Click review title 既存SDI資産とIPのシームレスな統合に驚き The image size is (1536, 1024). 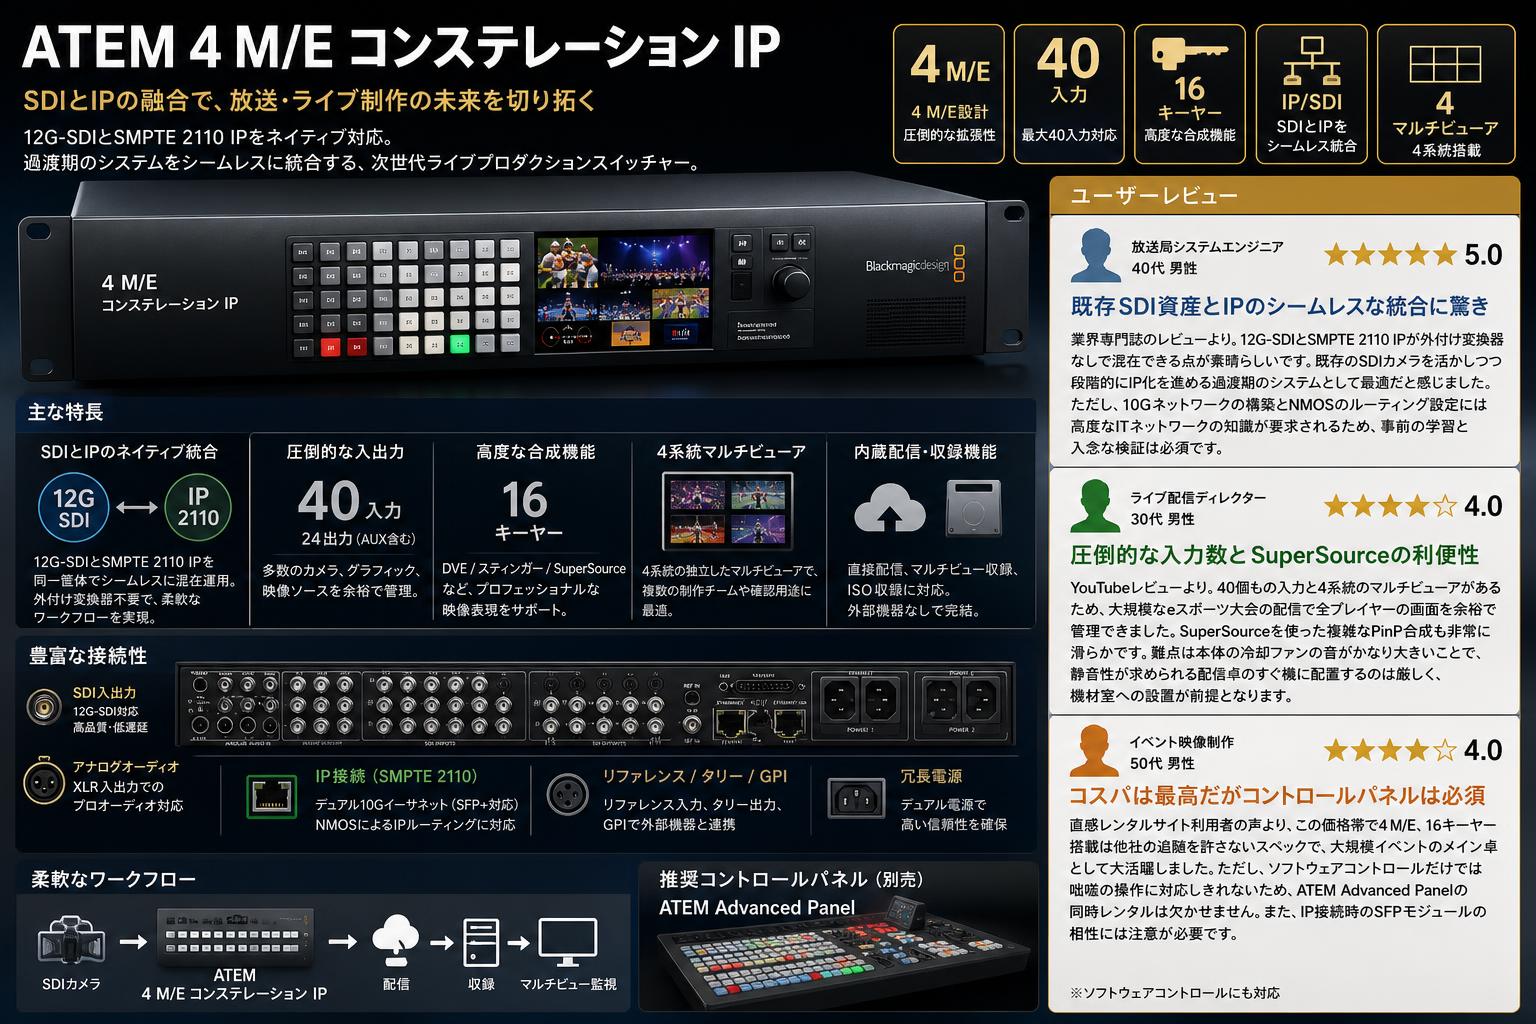[1280, 305]
